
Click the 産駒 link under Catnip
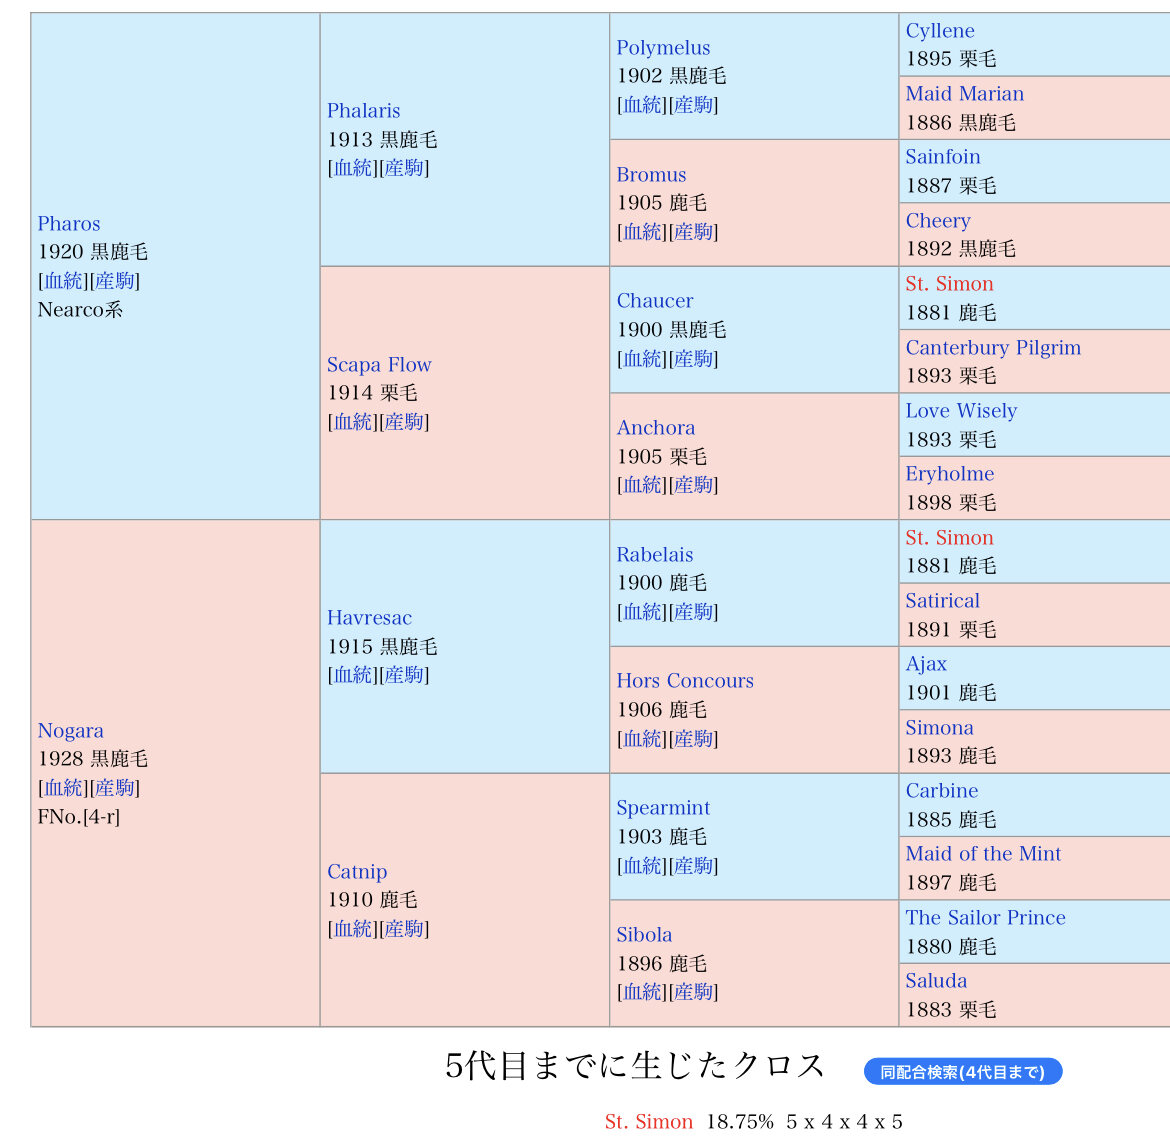[404, 929]
